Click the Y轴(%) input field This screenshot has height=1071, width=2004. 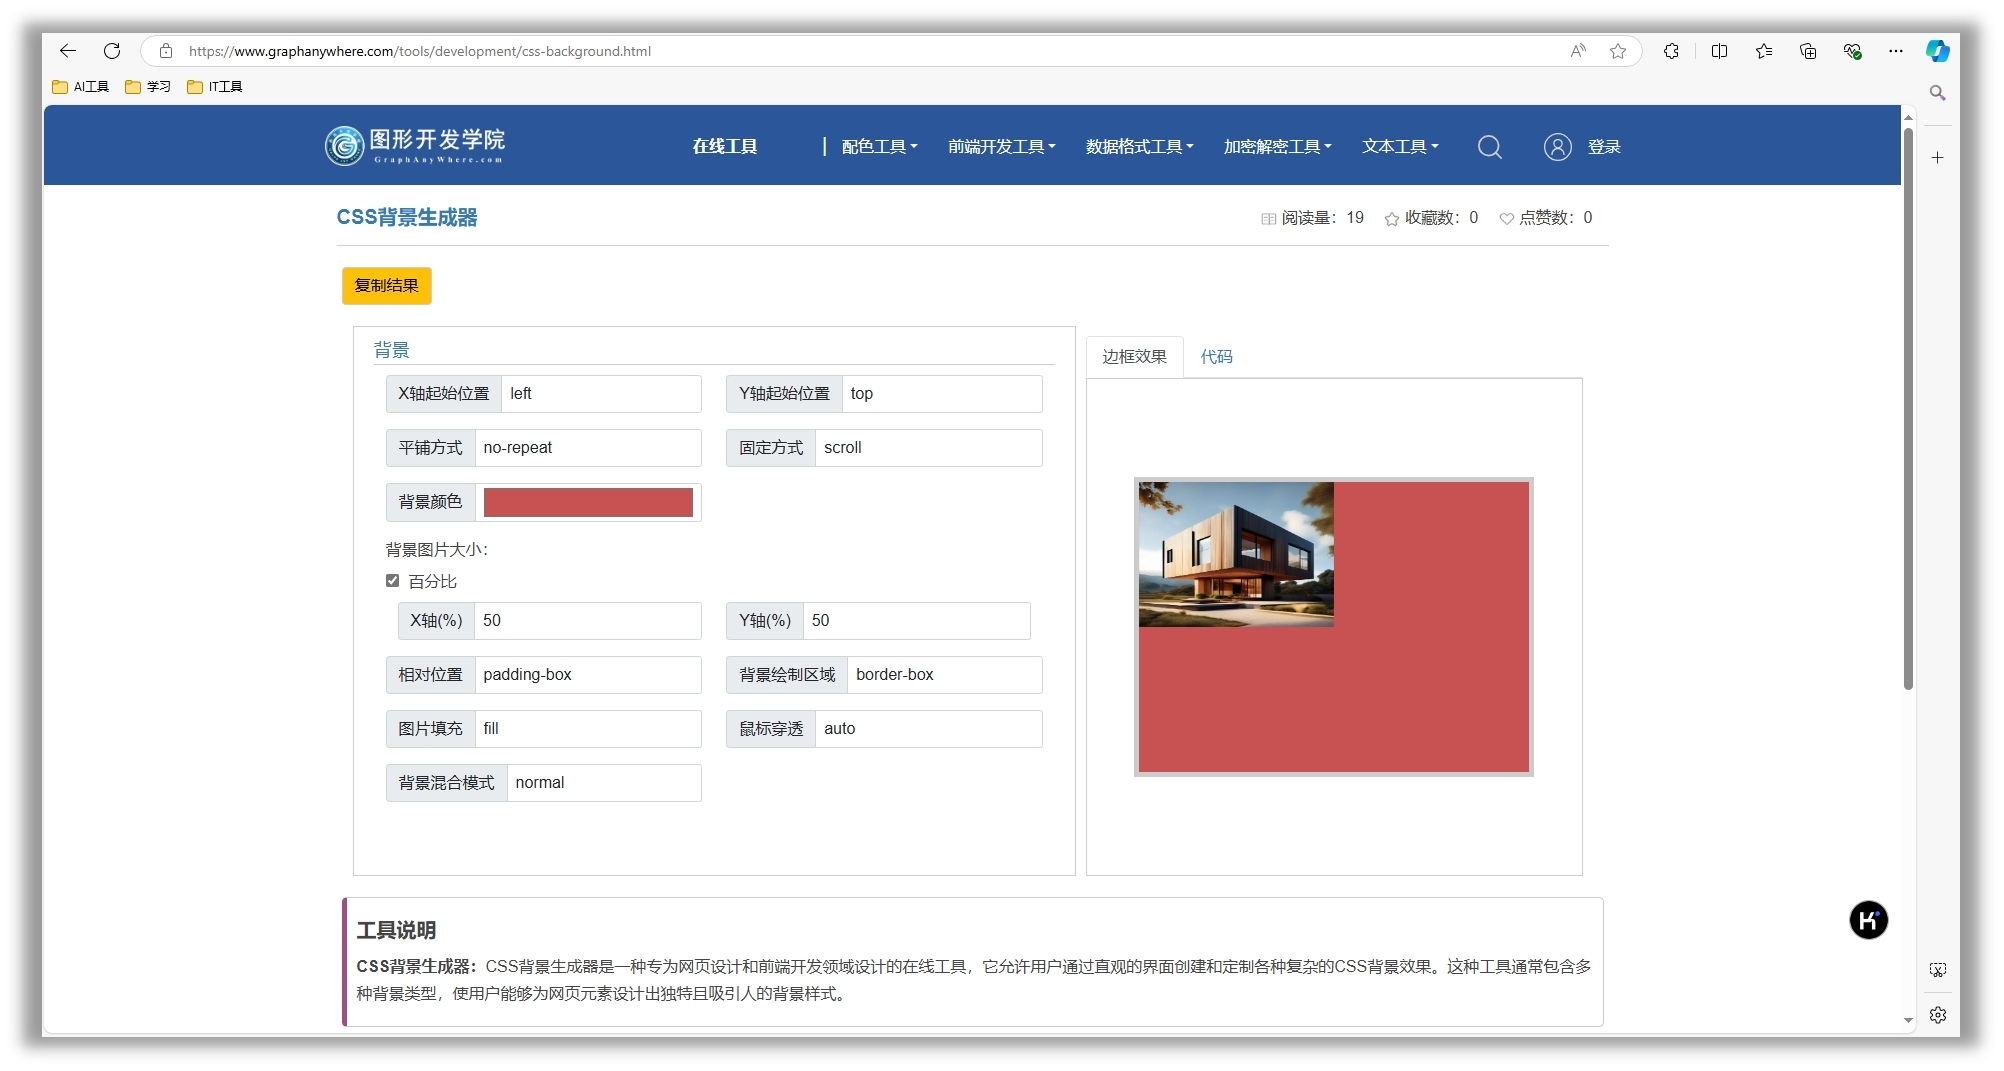[x=917, y=621]
